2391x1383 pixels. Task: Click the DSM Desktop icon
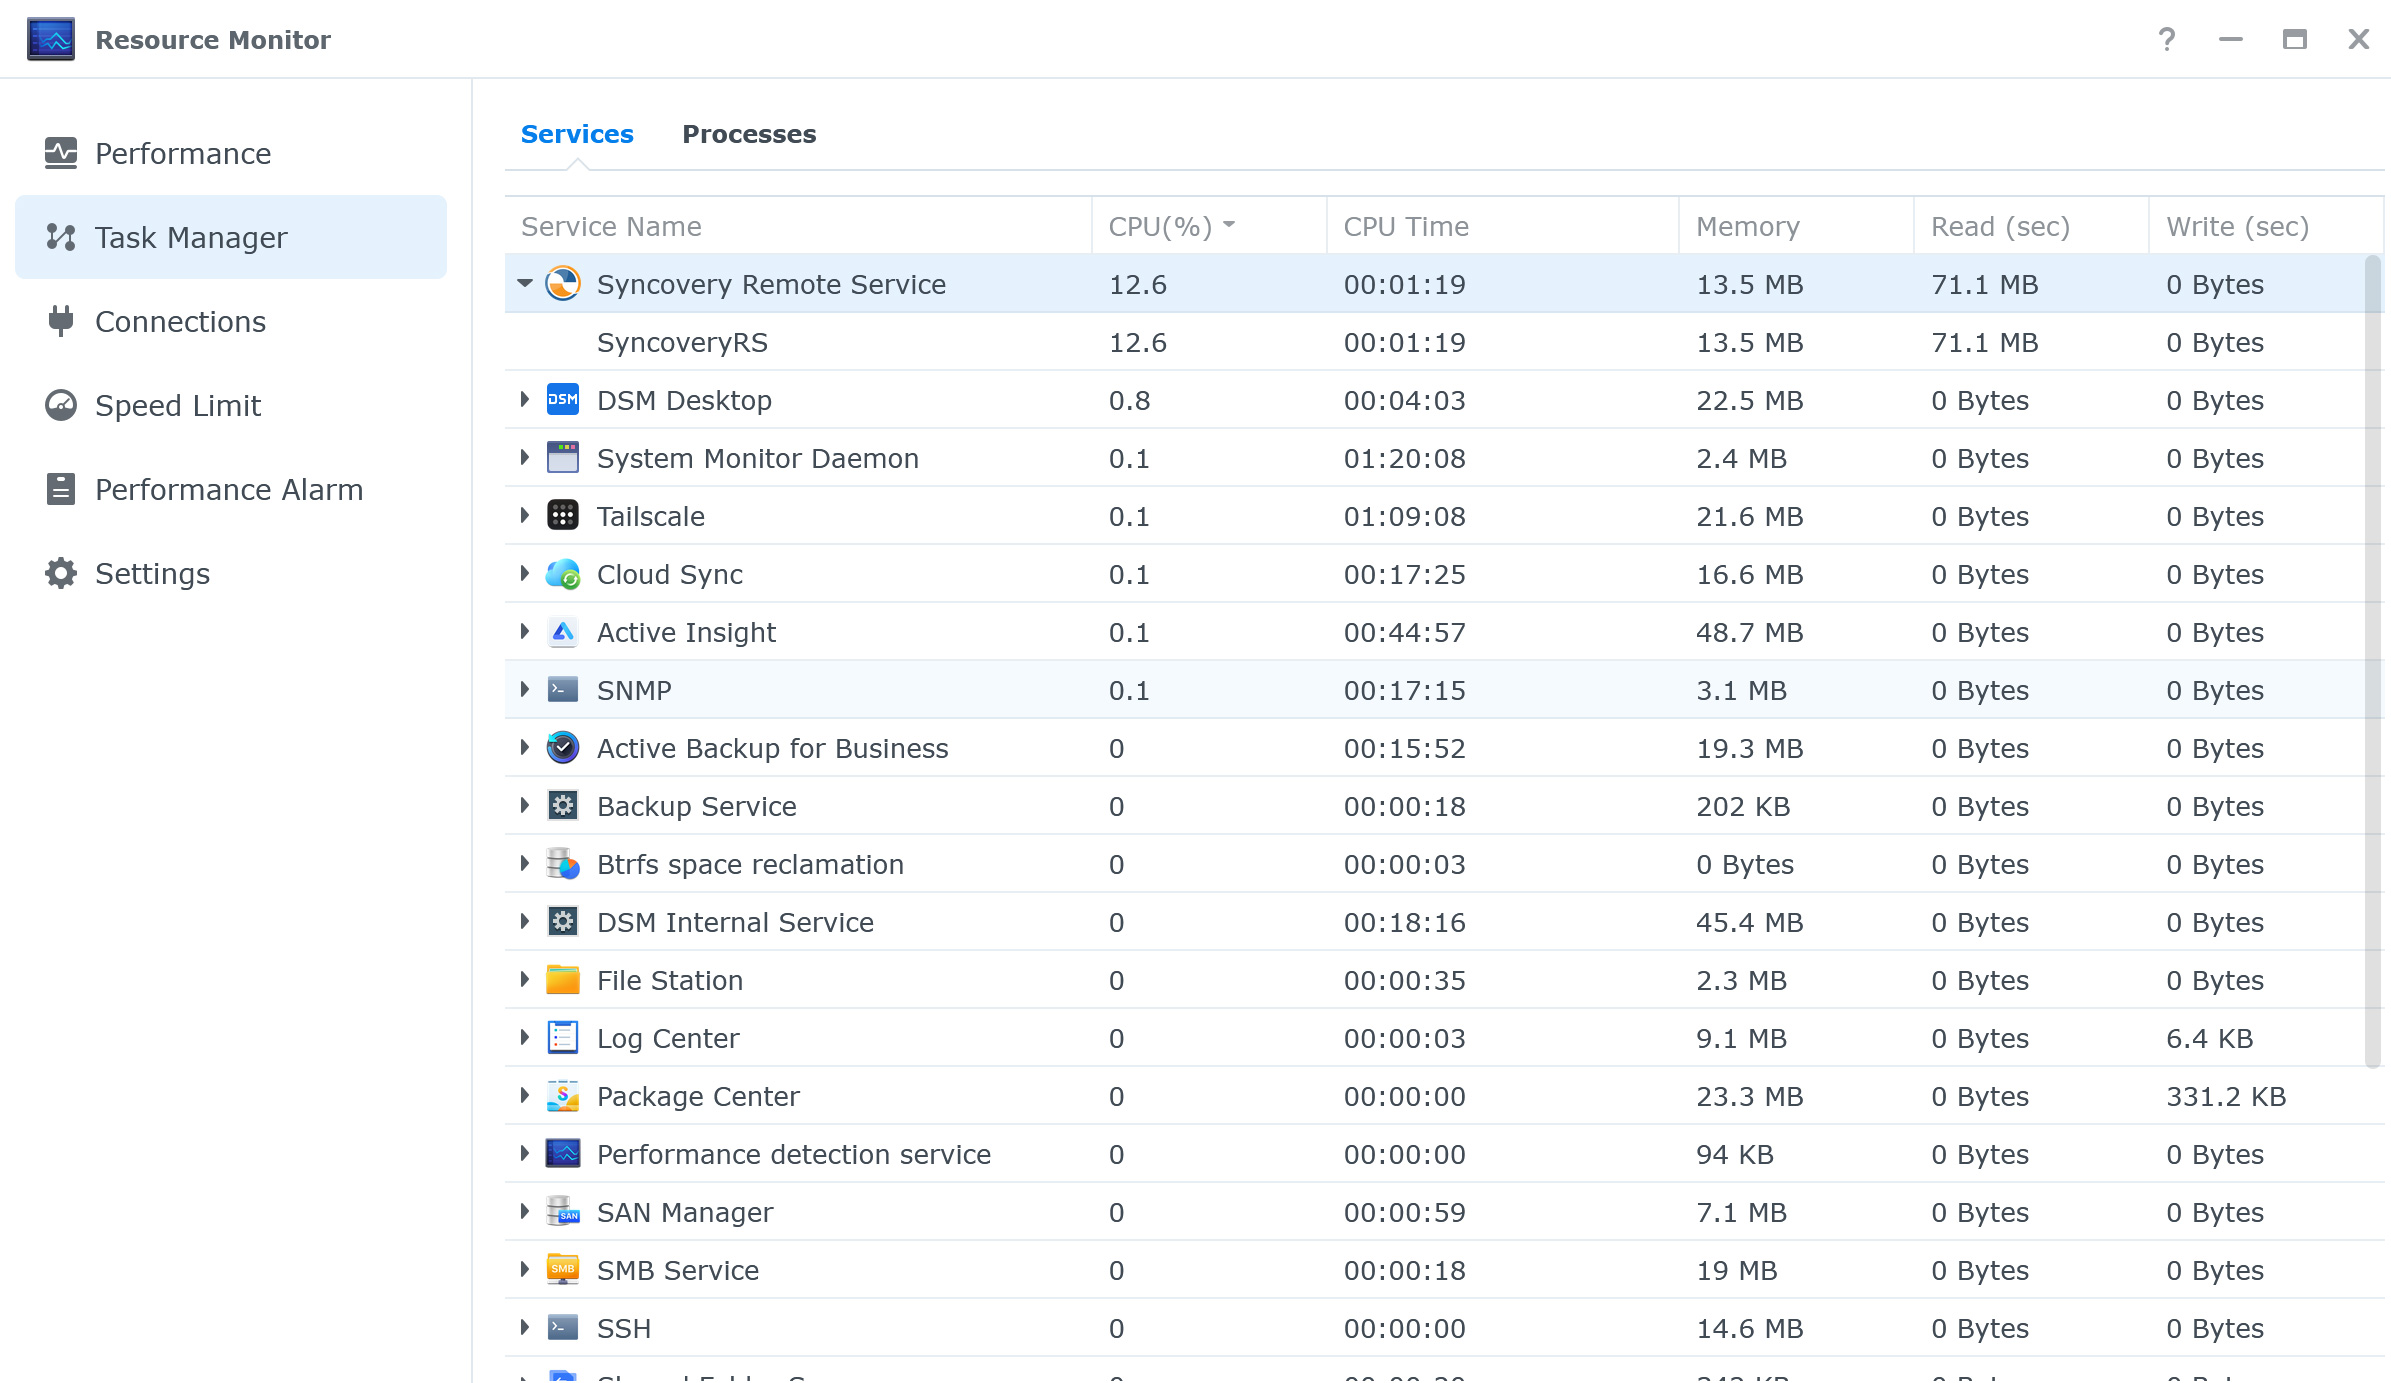[563, 400]
